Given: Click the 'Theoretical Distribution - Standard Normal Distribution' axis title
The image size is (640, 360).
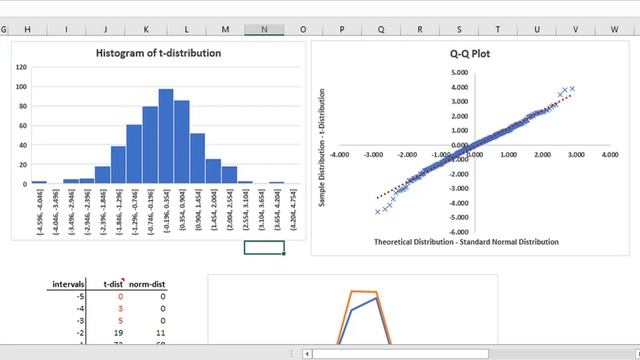Looking at the screenshot, I should click(466, 242).
